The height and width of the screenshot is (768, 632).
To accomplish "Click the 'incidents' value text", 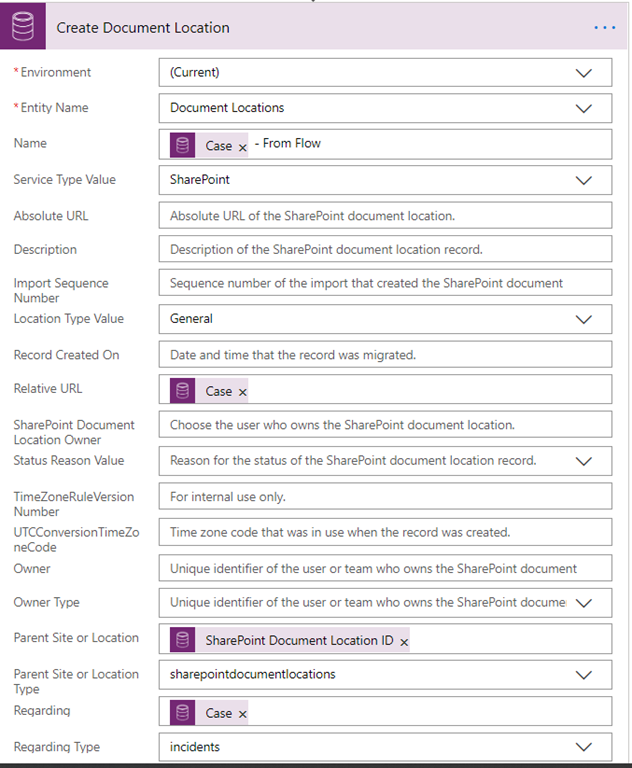I will (195, 747).
